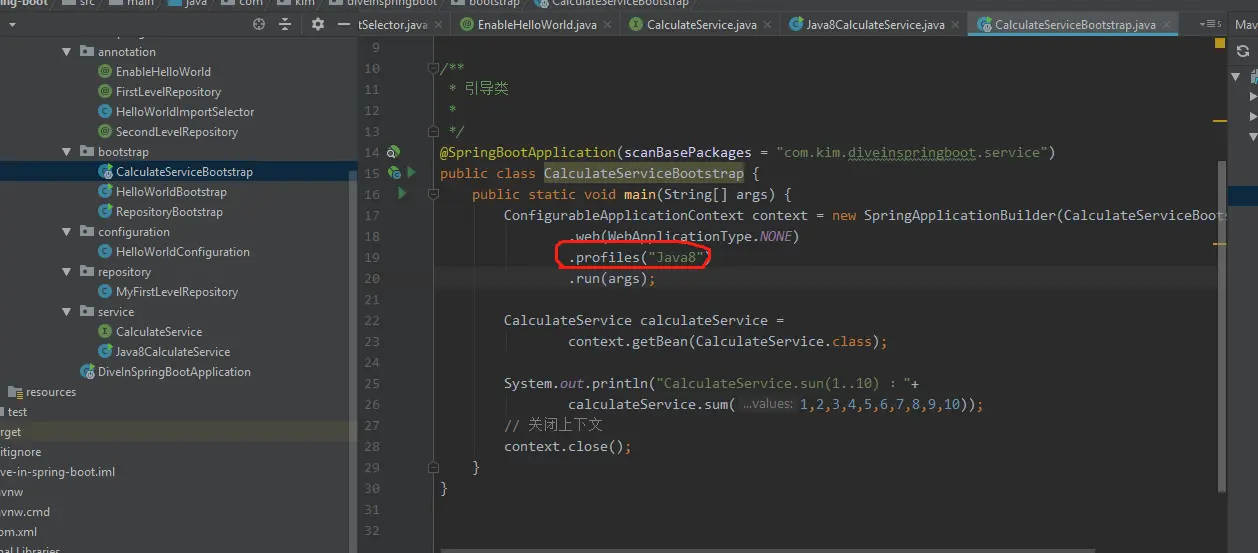
Task: Click 'java' in breadcrumb navigation bar
Action: (x=196, y=3)
